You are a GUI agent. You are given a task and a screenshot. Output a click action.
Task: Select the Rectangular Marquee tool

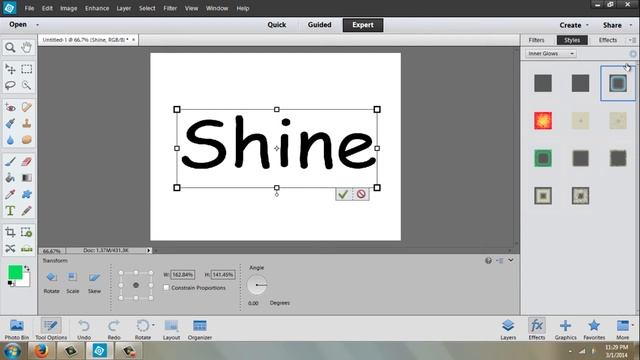(27, 69)
